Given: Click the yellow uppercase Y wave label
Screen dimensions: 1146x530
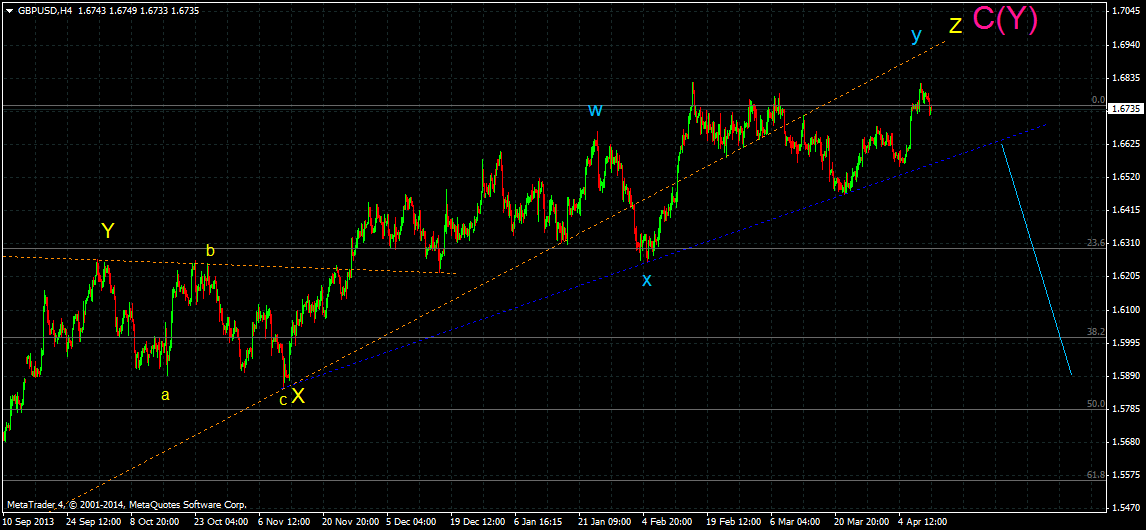Looking at the screenshot, I should (107, 231).
